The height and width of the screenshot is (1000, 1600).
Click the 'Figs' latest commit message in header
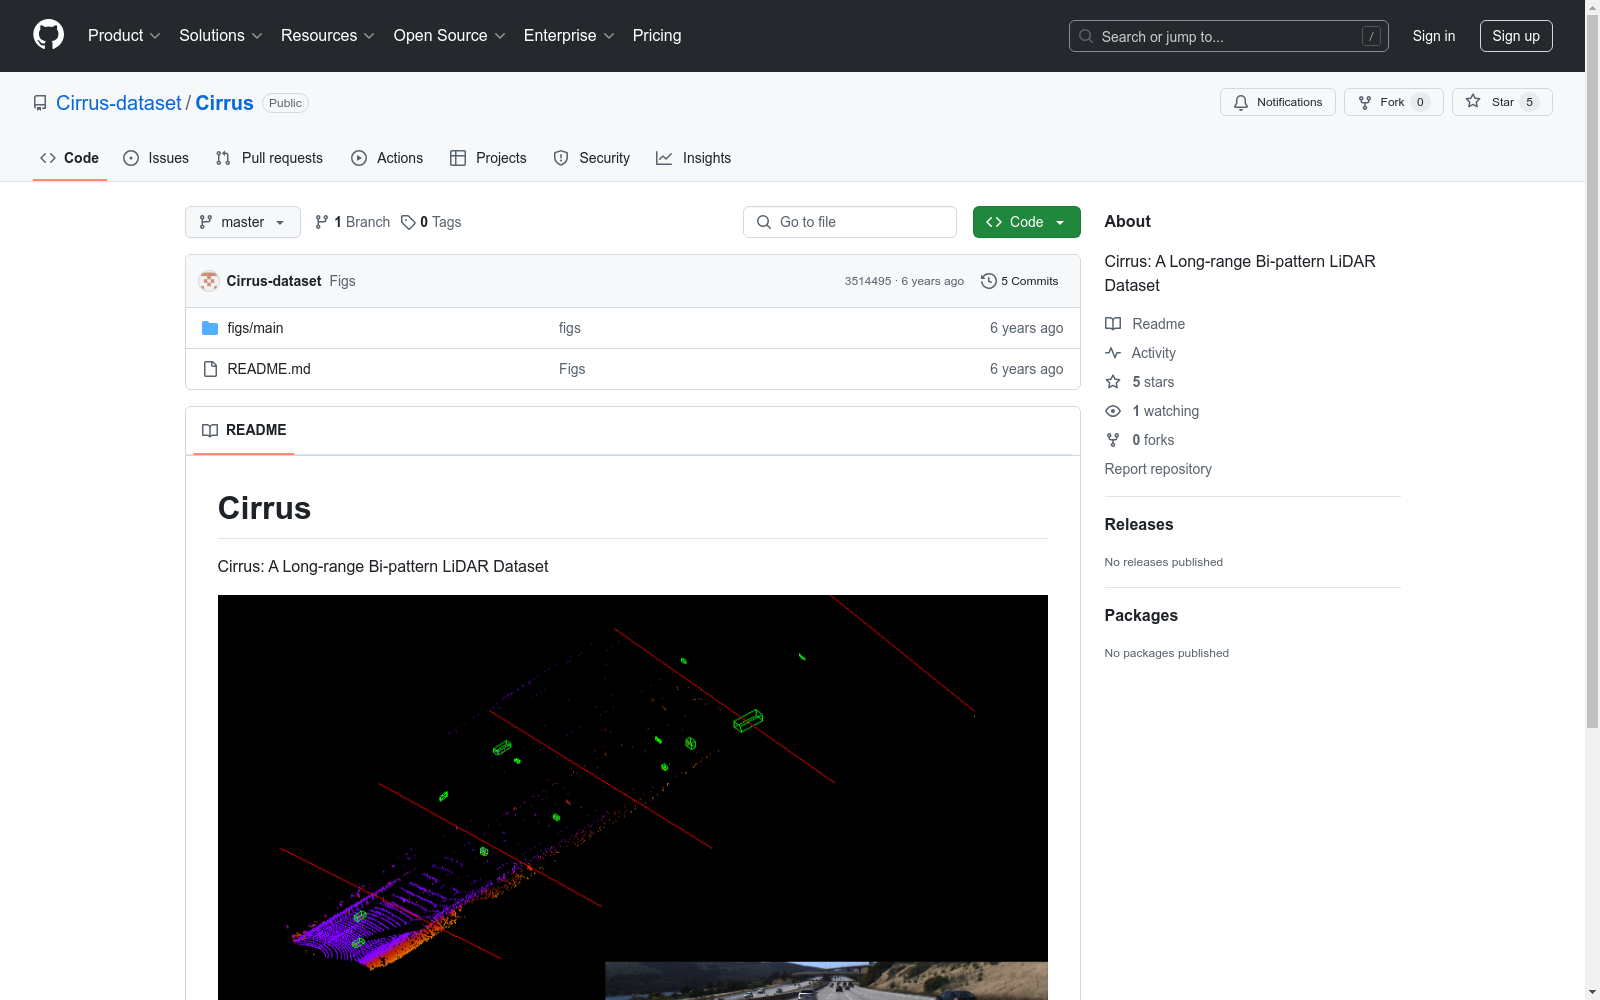[343, 281]
